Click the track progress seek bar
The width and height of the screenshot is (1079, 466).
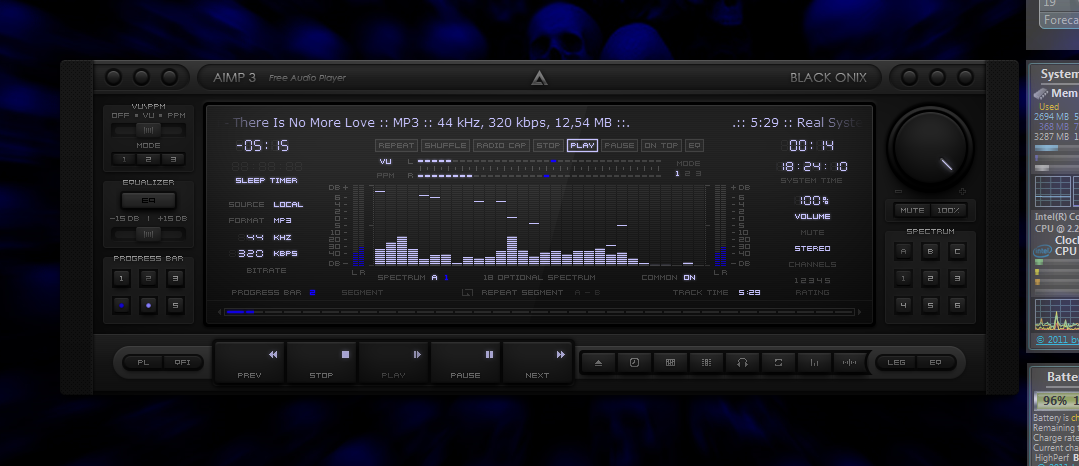click(540, 312)
